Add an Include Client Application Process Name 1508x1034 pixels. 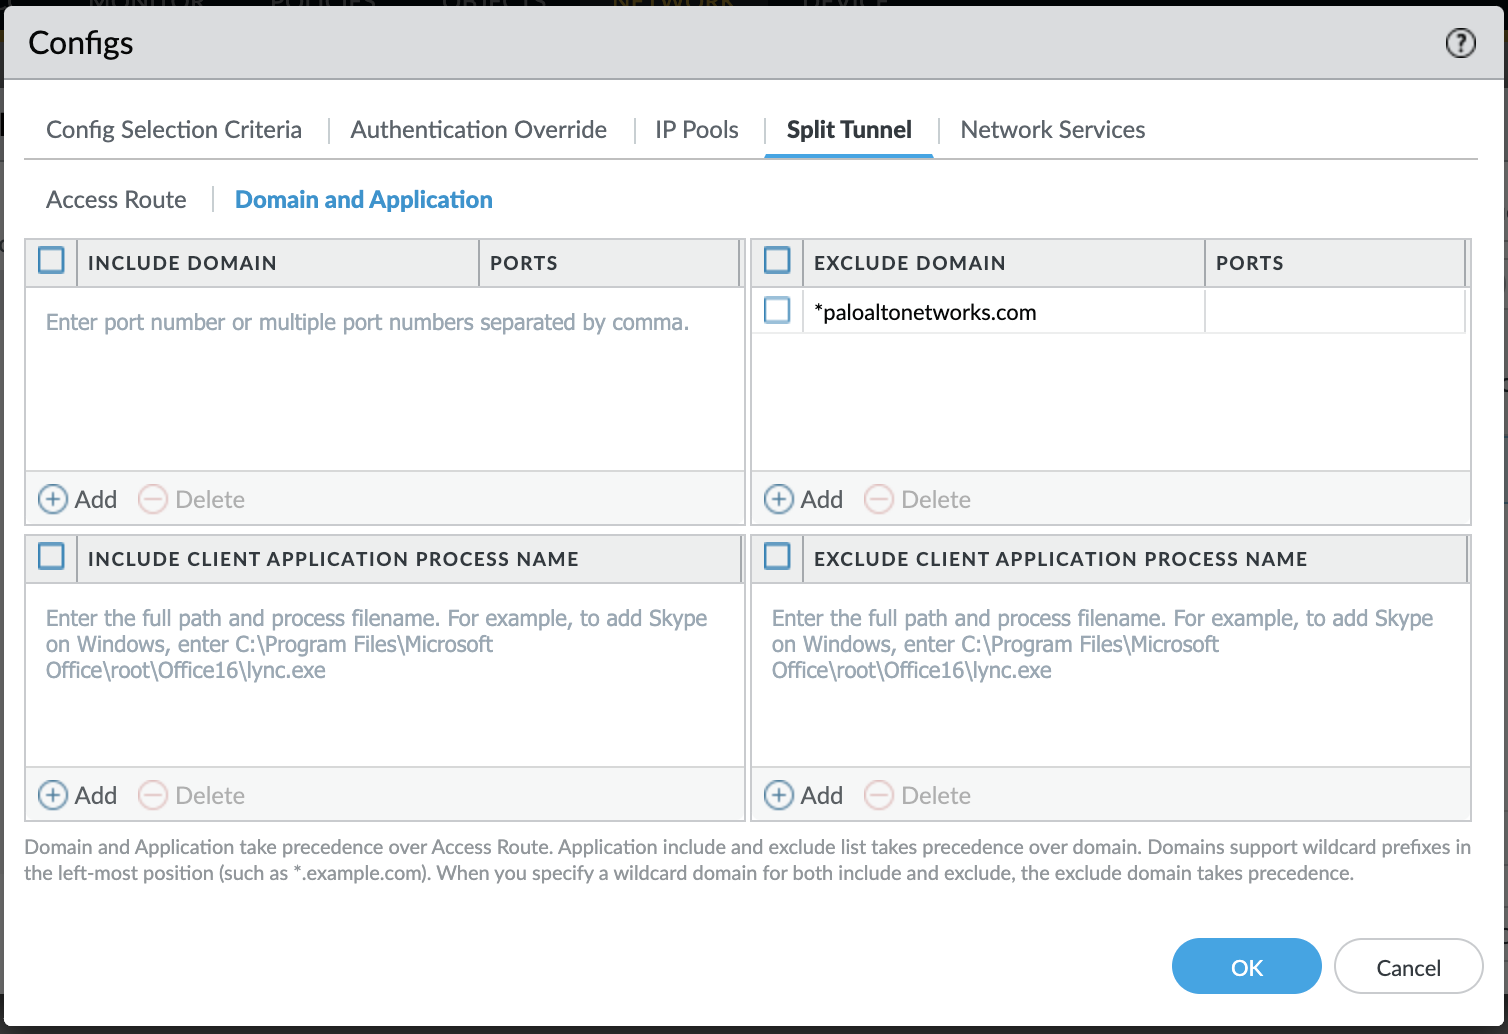(76, 795)
